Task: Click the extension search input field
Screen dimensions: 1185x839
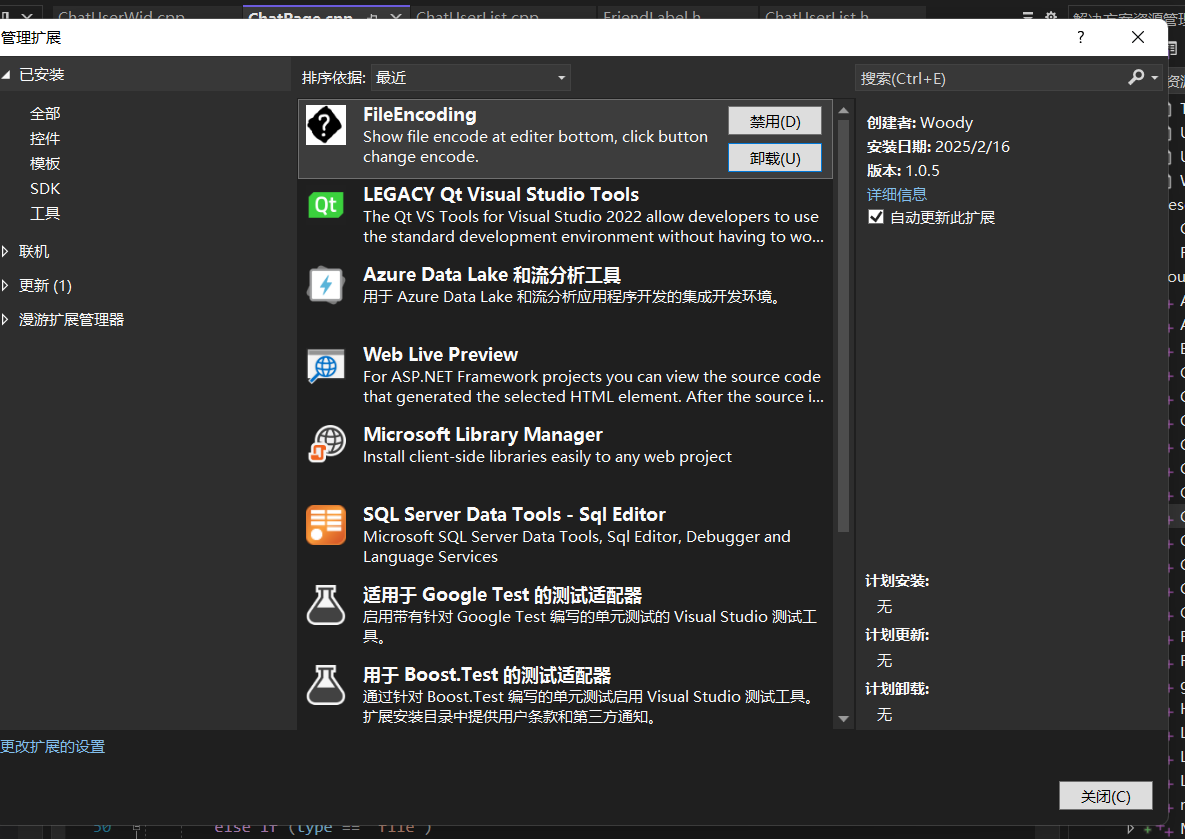Action: click(990, 78)
